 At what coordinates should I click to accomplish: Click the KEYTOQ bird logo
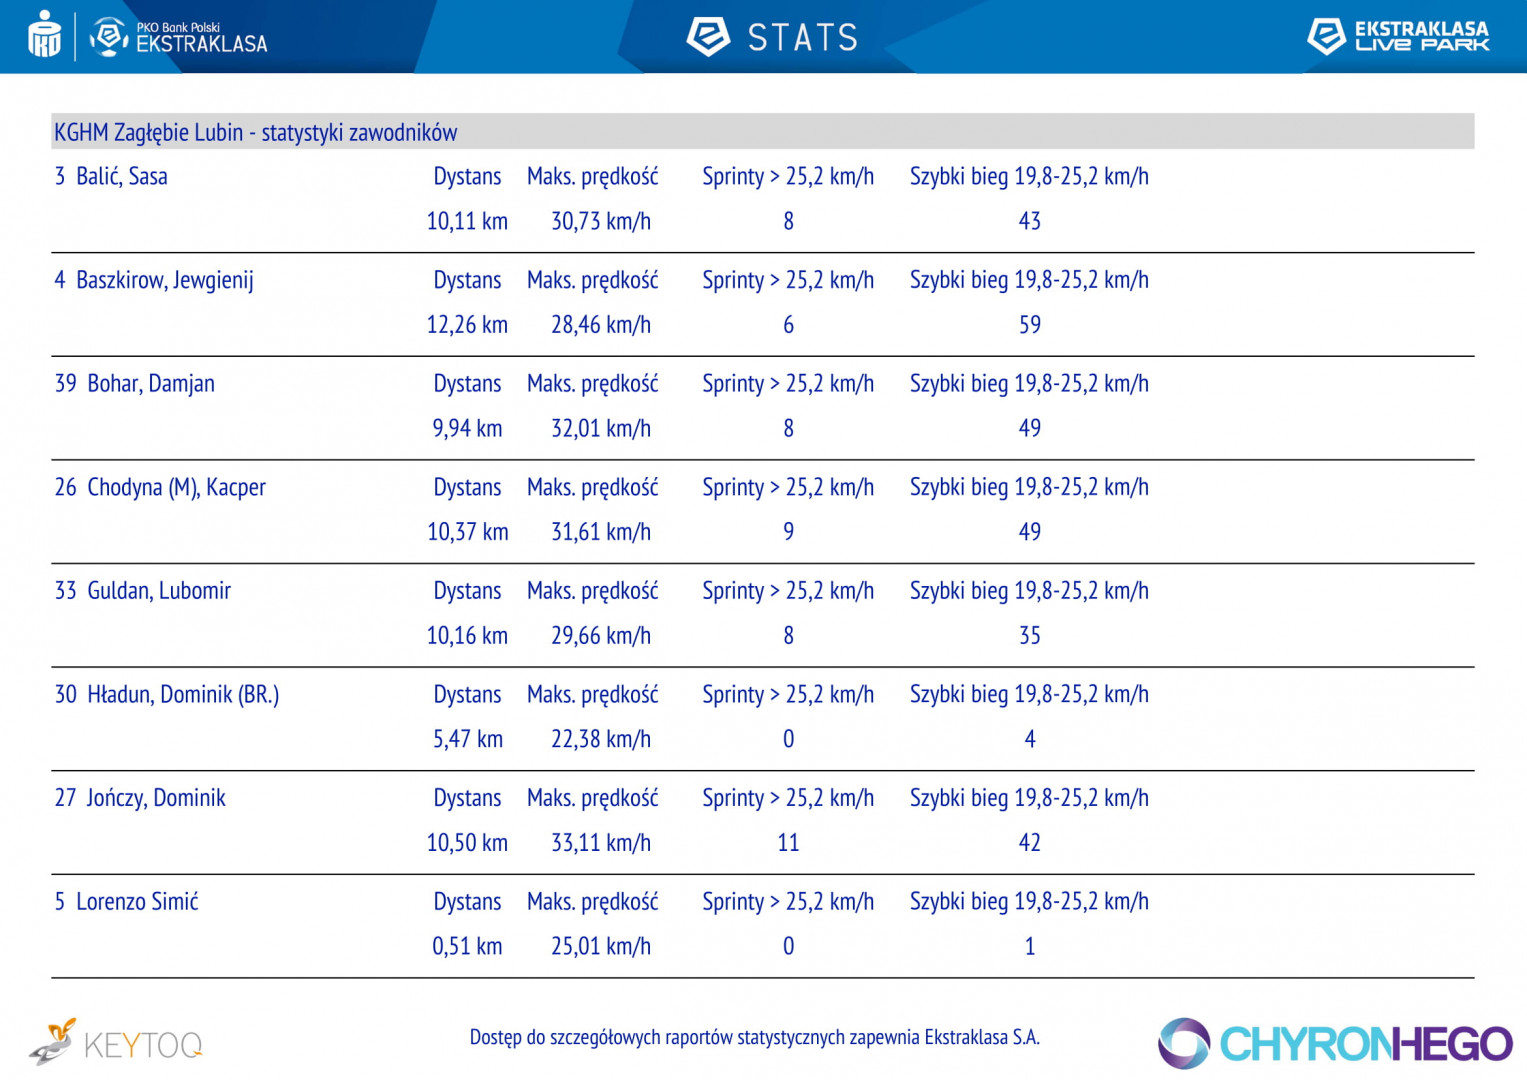click(52, 1042)
